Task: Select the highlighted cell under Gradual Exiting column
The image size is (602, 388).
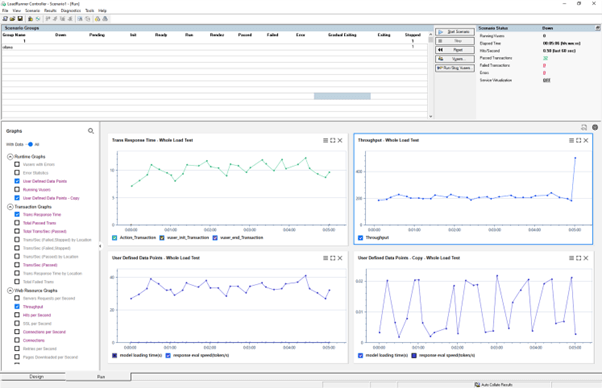Action: coord(342,96)
